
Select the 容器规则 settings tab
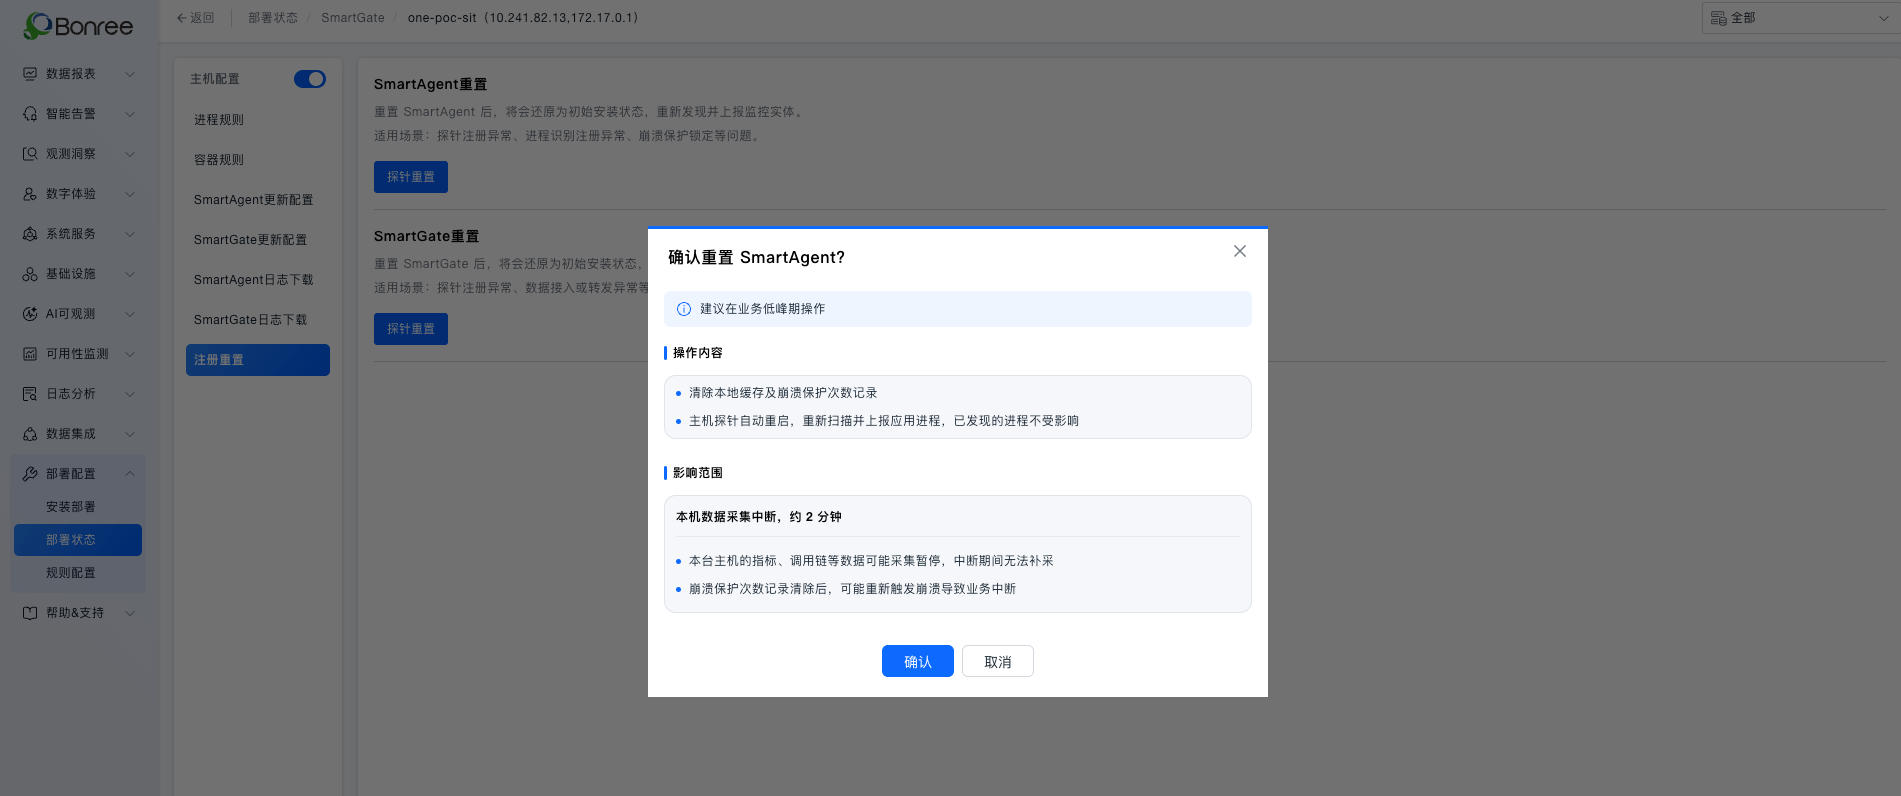pos(258,160)
